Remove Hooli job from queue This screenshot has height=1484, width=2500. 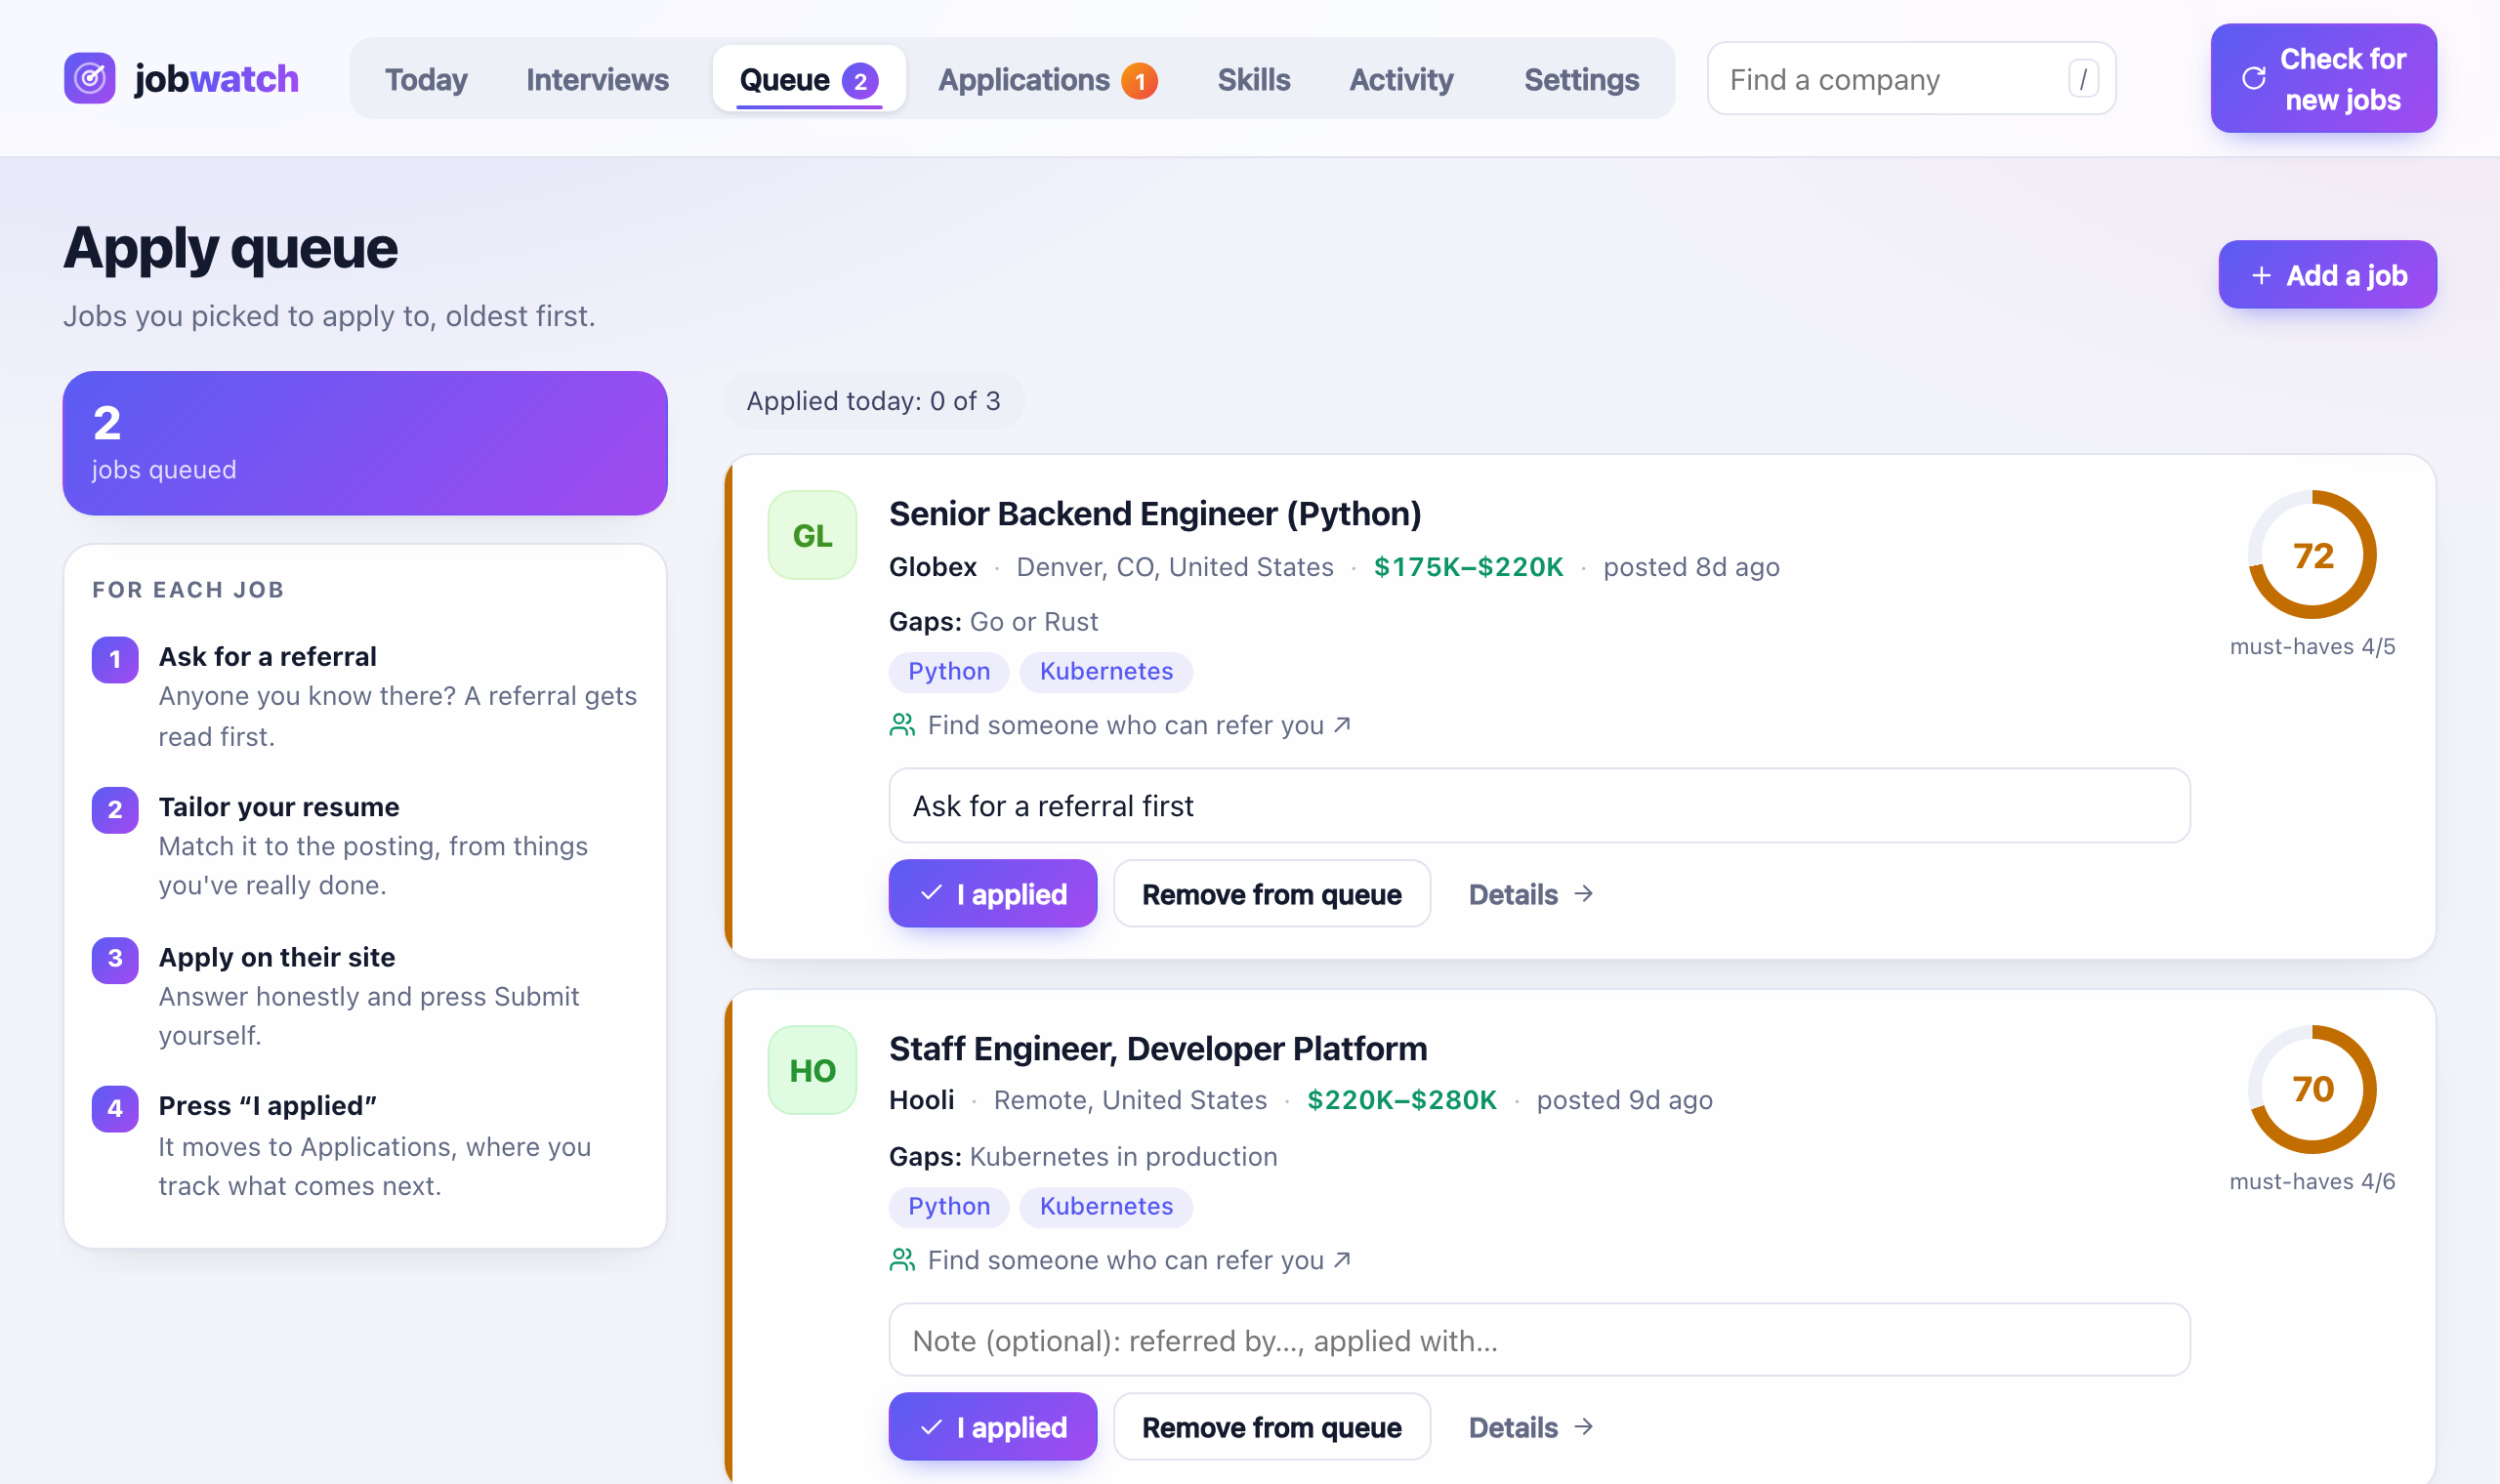[1271, 1427]
